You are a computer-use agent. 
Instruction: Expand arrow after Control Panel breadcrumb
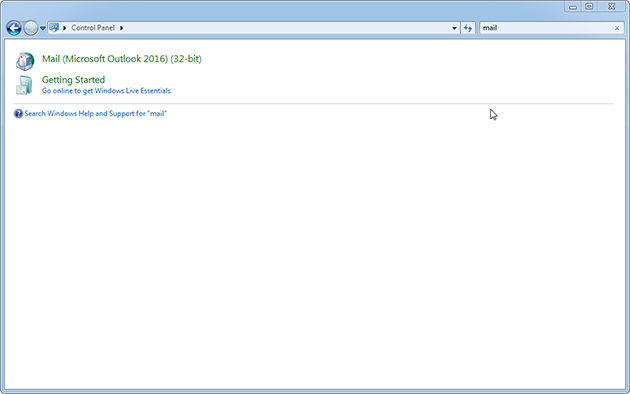point(121,28)
